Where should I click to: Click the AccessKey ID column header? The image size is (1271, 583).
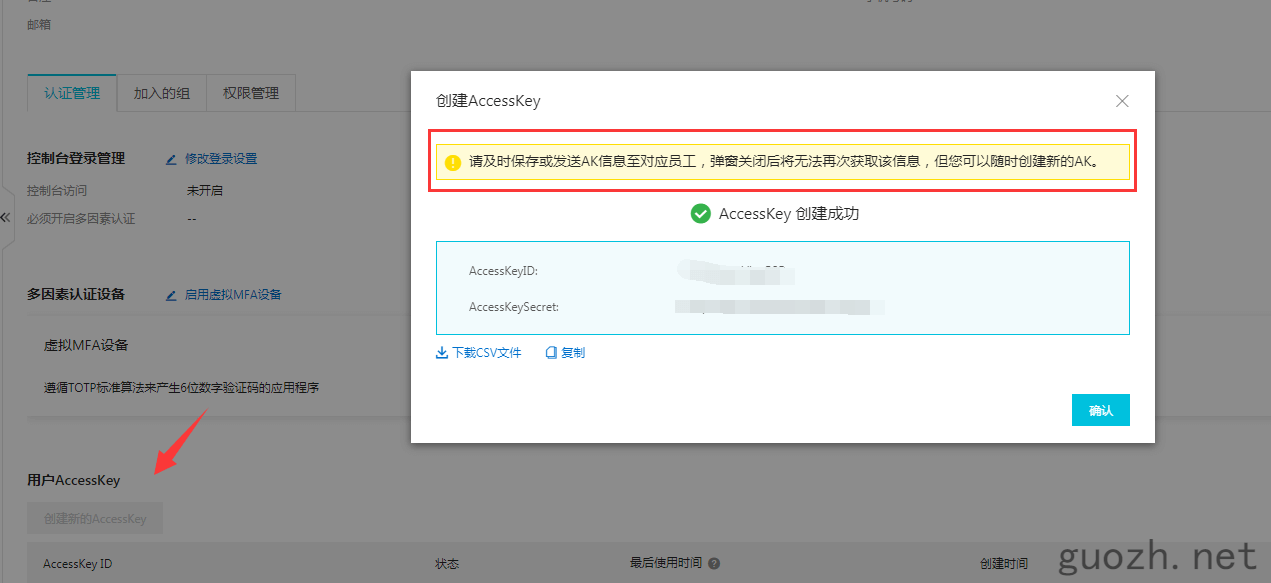point(78,564)
